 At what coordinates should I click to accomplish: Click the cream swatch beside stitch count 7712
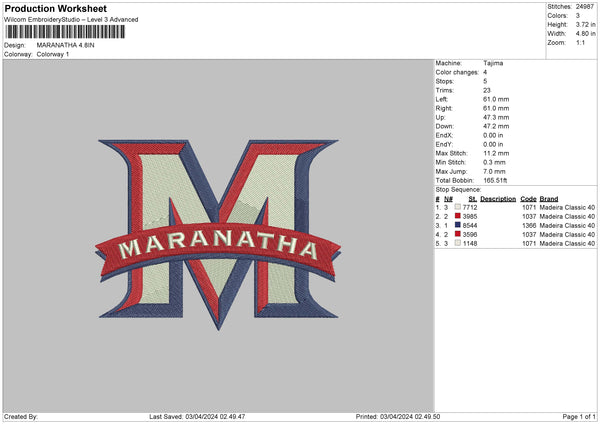457,207
